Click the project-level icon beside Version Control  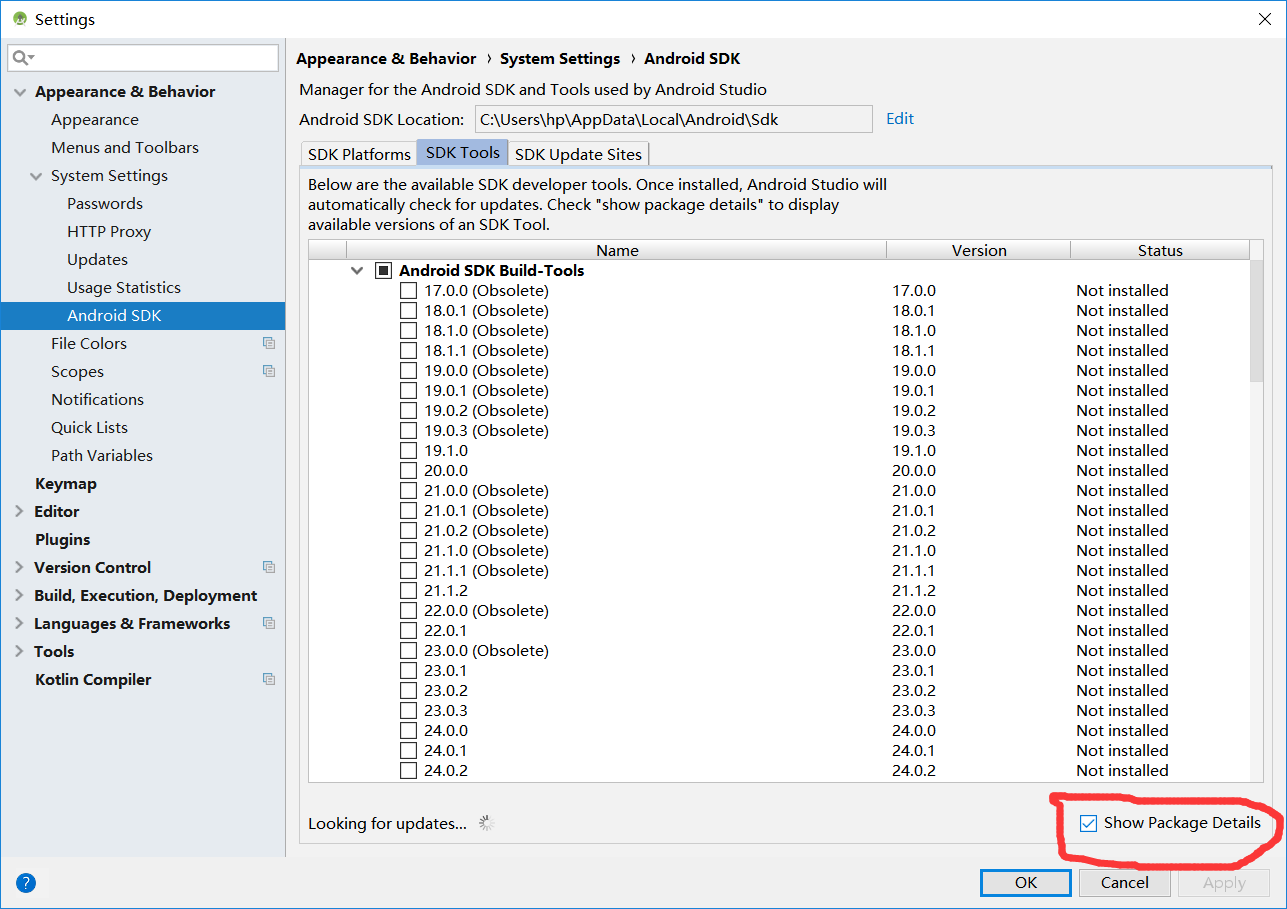(x=268, y=567)
